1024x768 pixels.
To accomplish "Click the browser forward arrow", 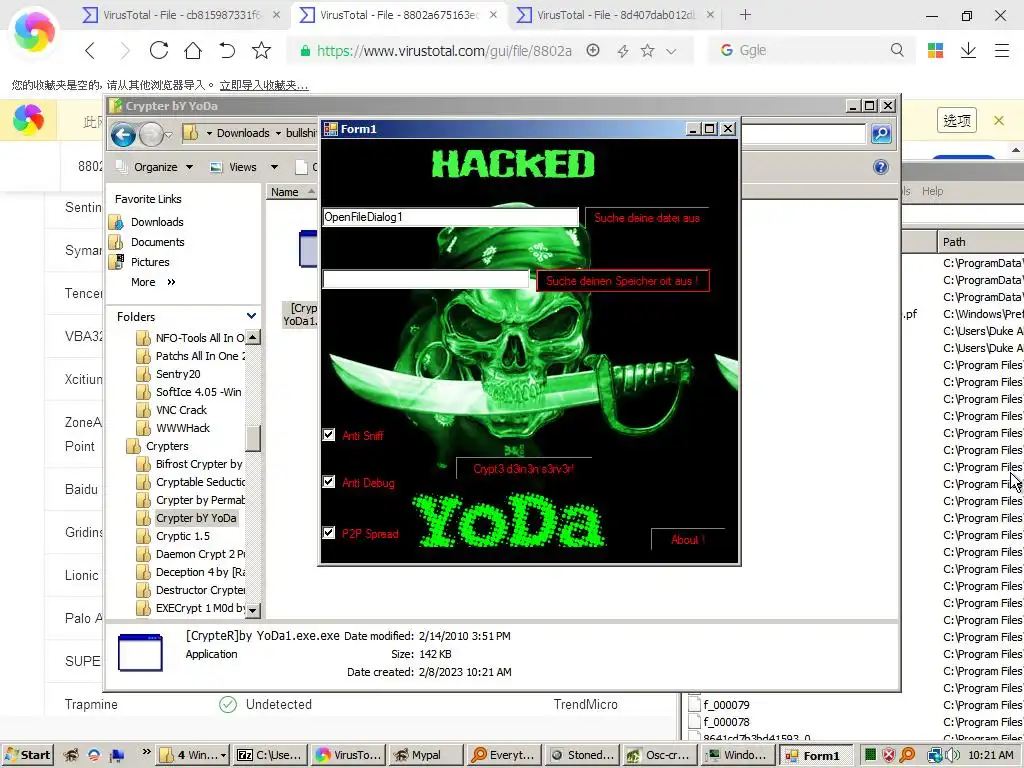I will [124, 50].
